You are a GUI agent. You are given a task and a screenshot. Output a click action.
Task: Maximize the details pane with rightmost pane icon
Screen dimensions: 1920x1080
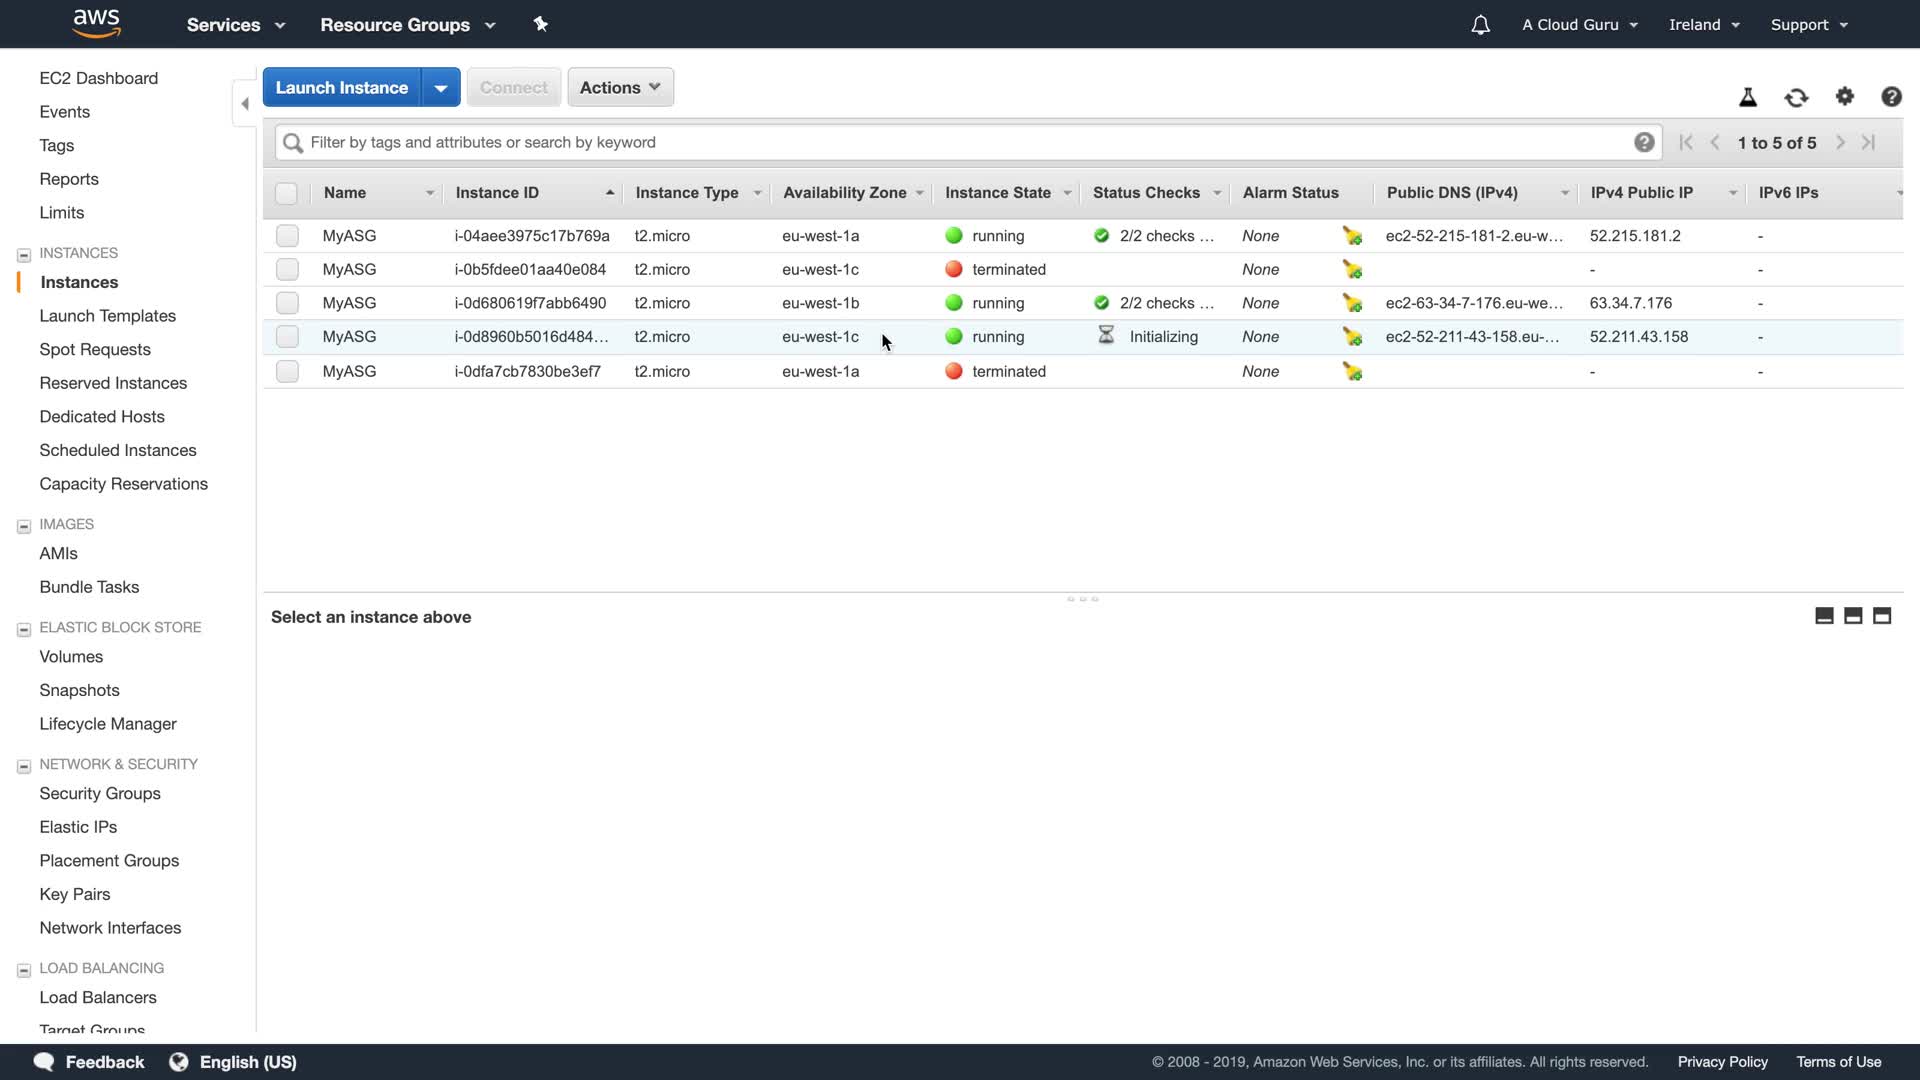[x=1882, y=616]
